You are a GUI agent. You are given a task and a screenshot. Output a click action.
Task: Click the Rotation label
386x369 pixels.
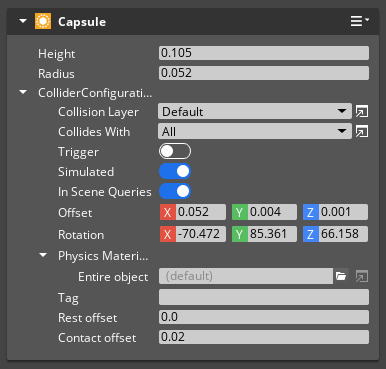point(81,235)
